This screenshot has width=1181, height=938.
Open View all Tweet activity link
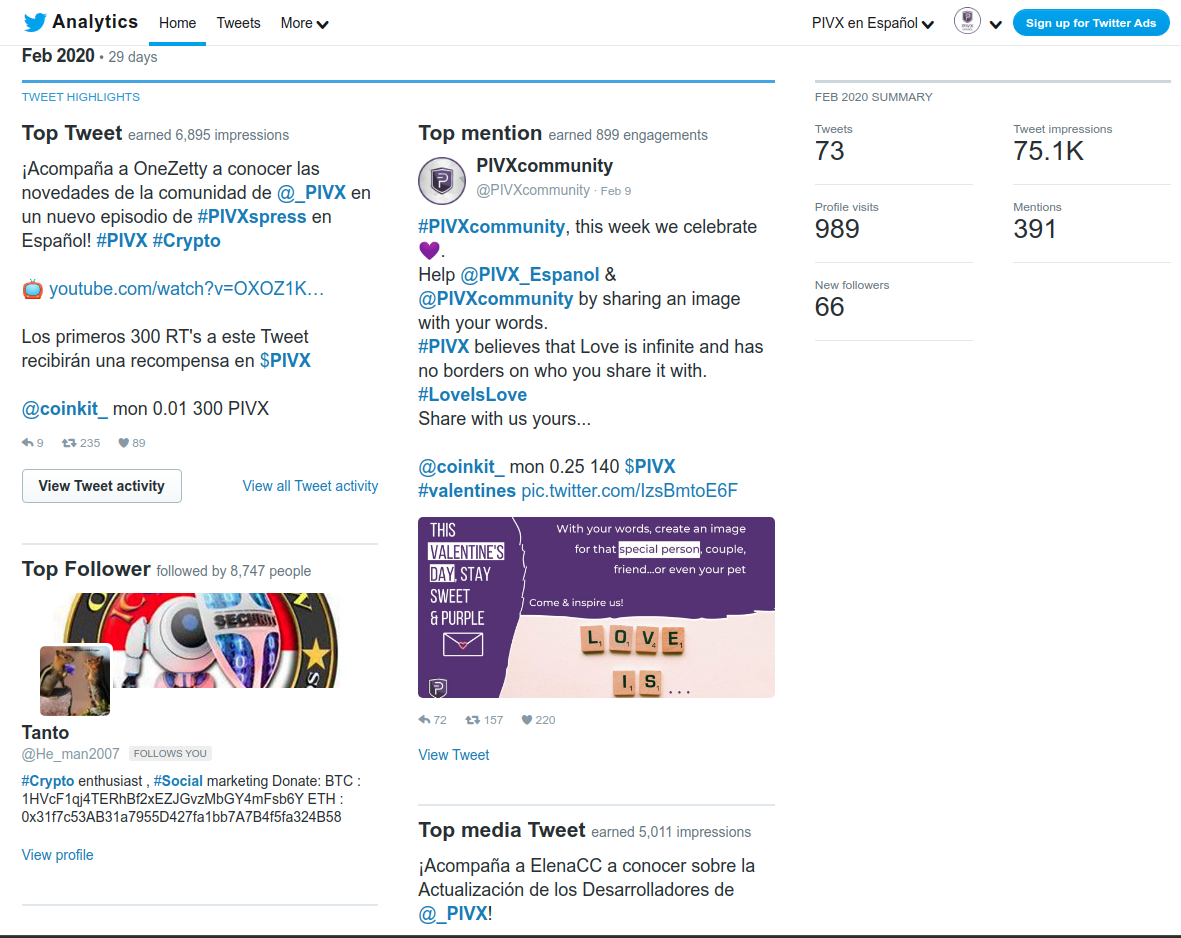[310, 486]
